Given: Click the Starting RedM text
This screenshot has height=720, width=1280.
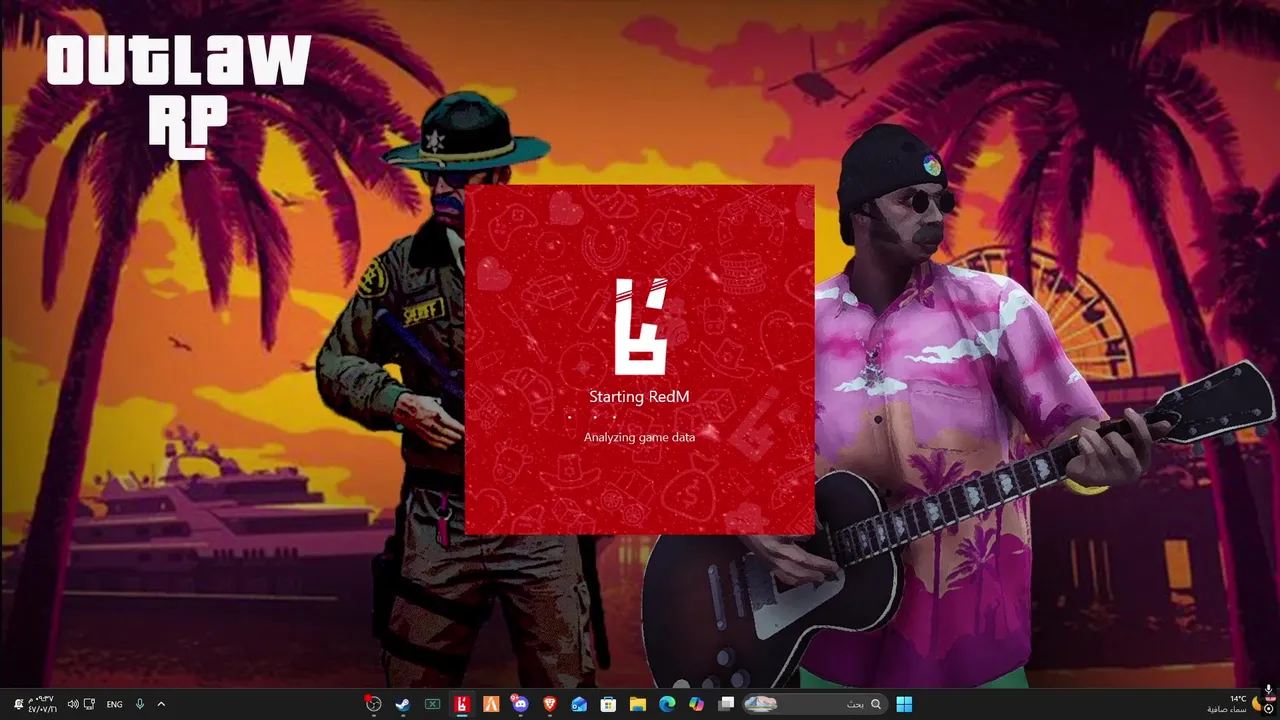Looking at the screenshot, I should click(639, 397).
